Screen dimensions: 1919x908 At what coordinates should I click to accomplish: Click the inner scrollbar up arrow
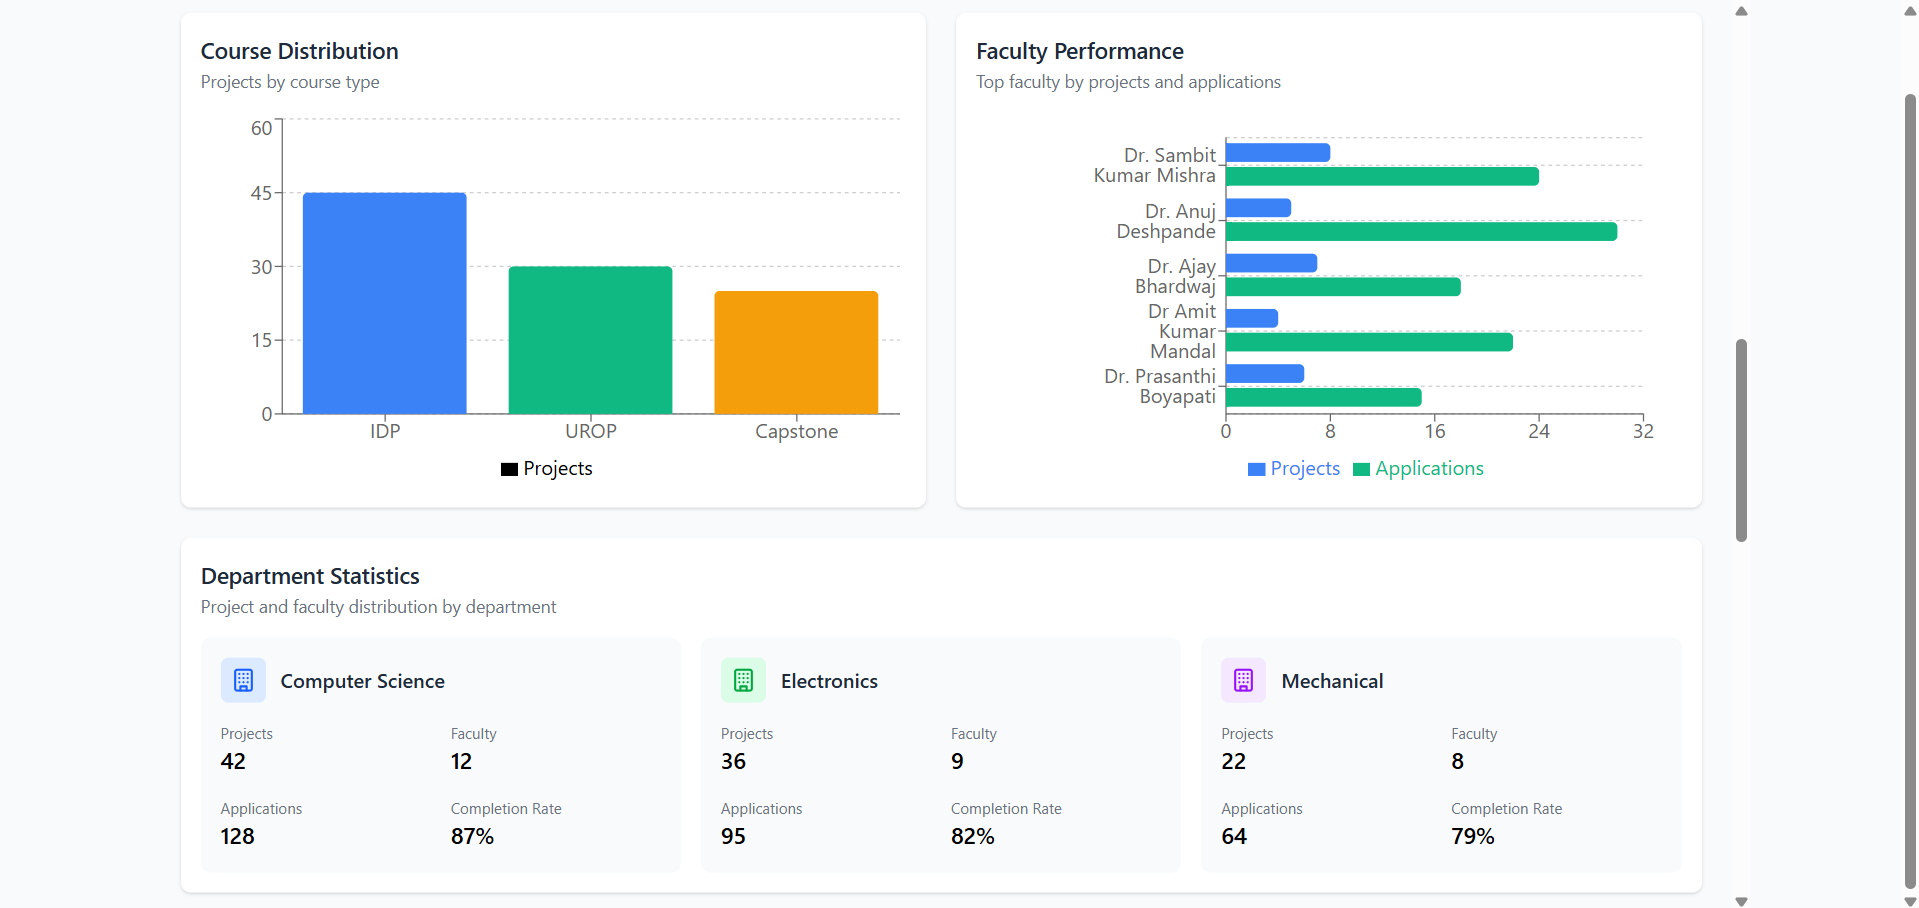point(1741,11)
